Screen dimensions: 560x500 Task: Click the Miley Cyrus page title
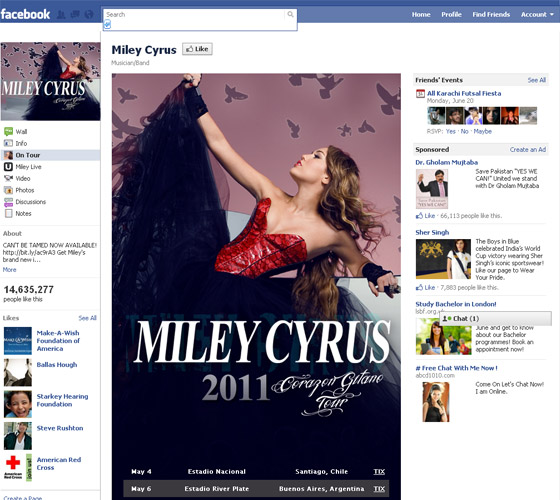pos(144,50)
